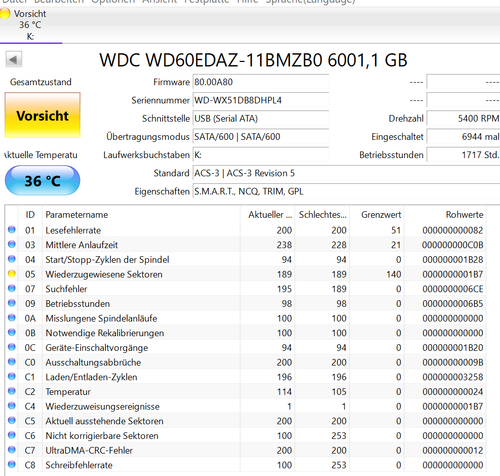Click the Eingeschaltet field 6944 mal
Image resolution: width=500 pixels, height=476 pixels.
point(463,137)
